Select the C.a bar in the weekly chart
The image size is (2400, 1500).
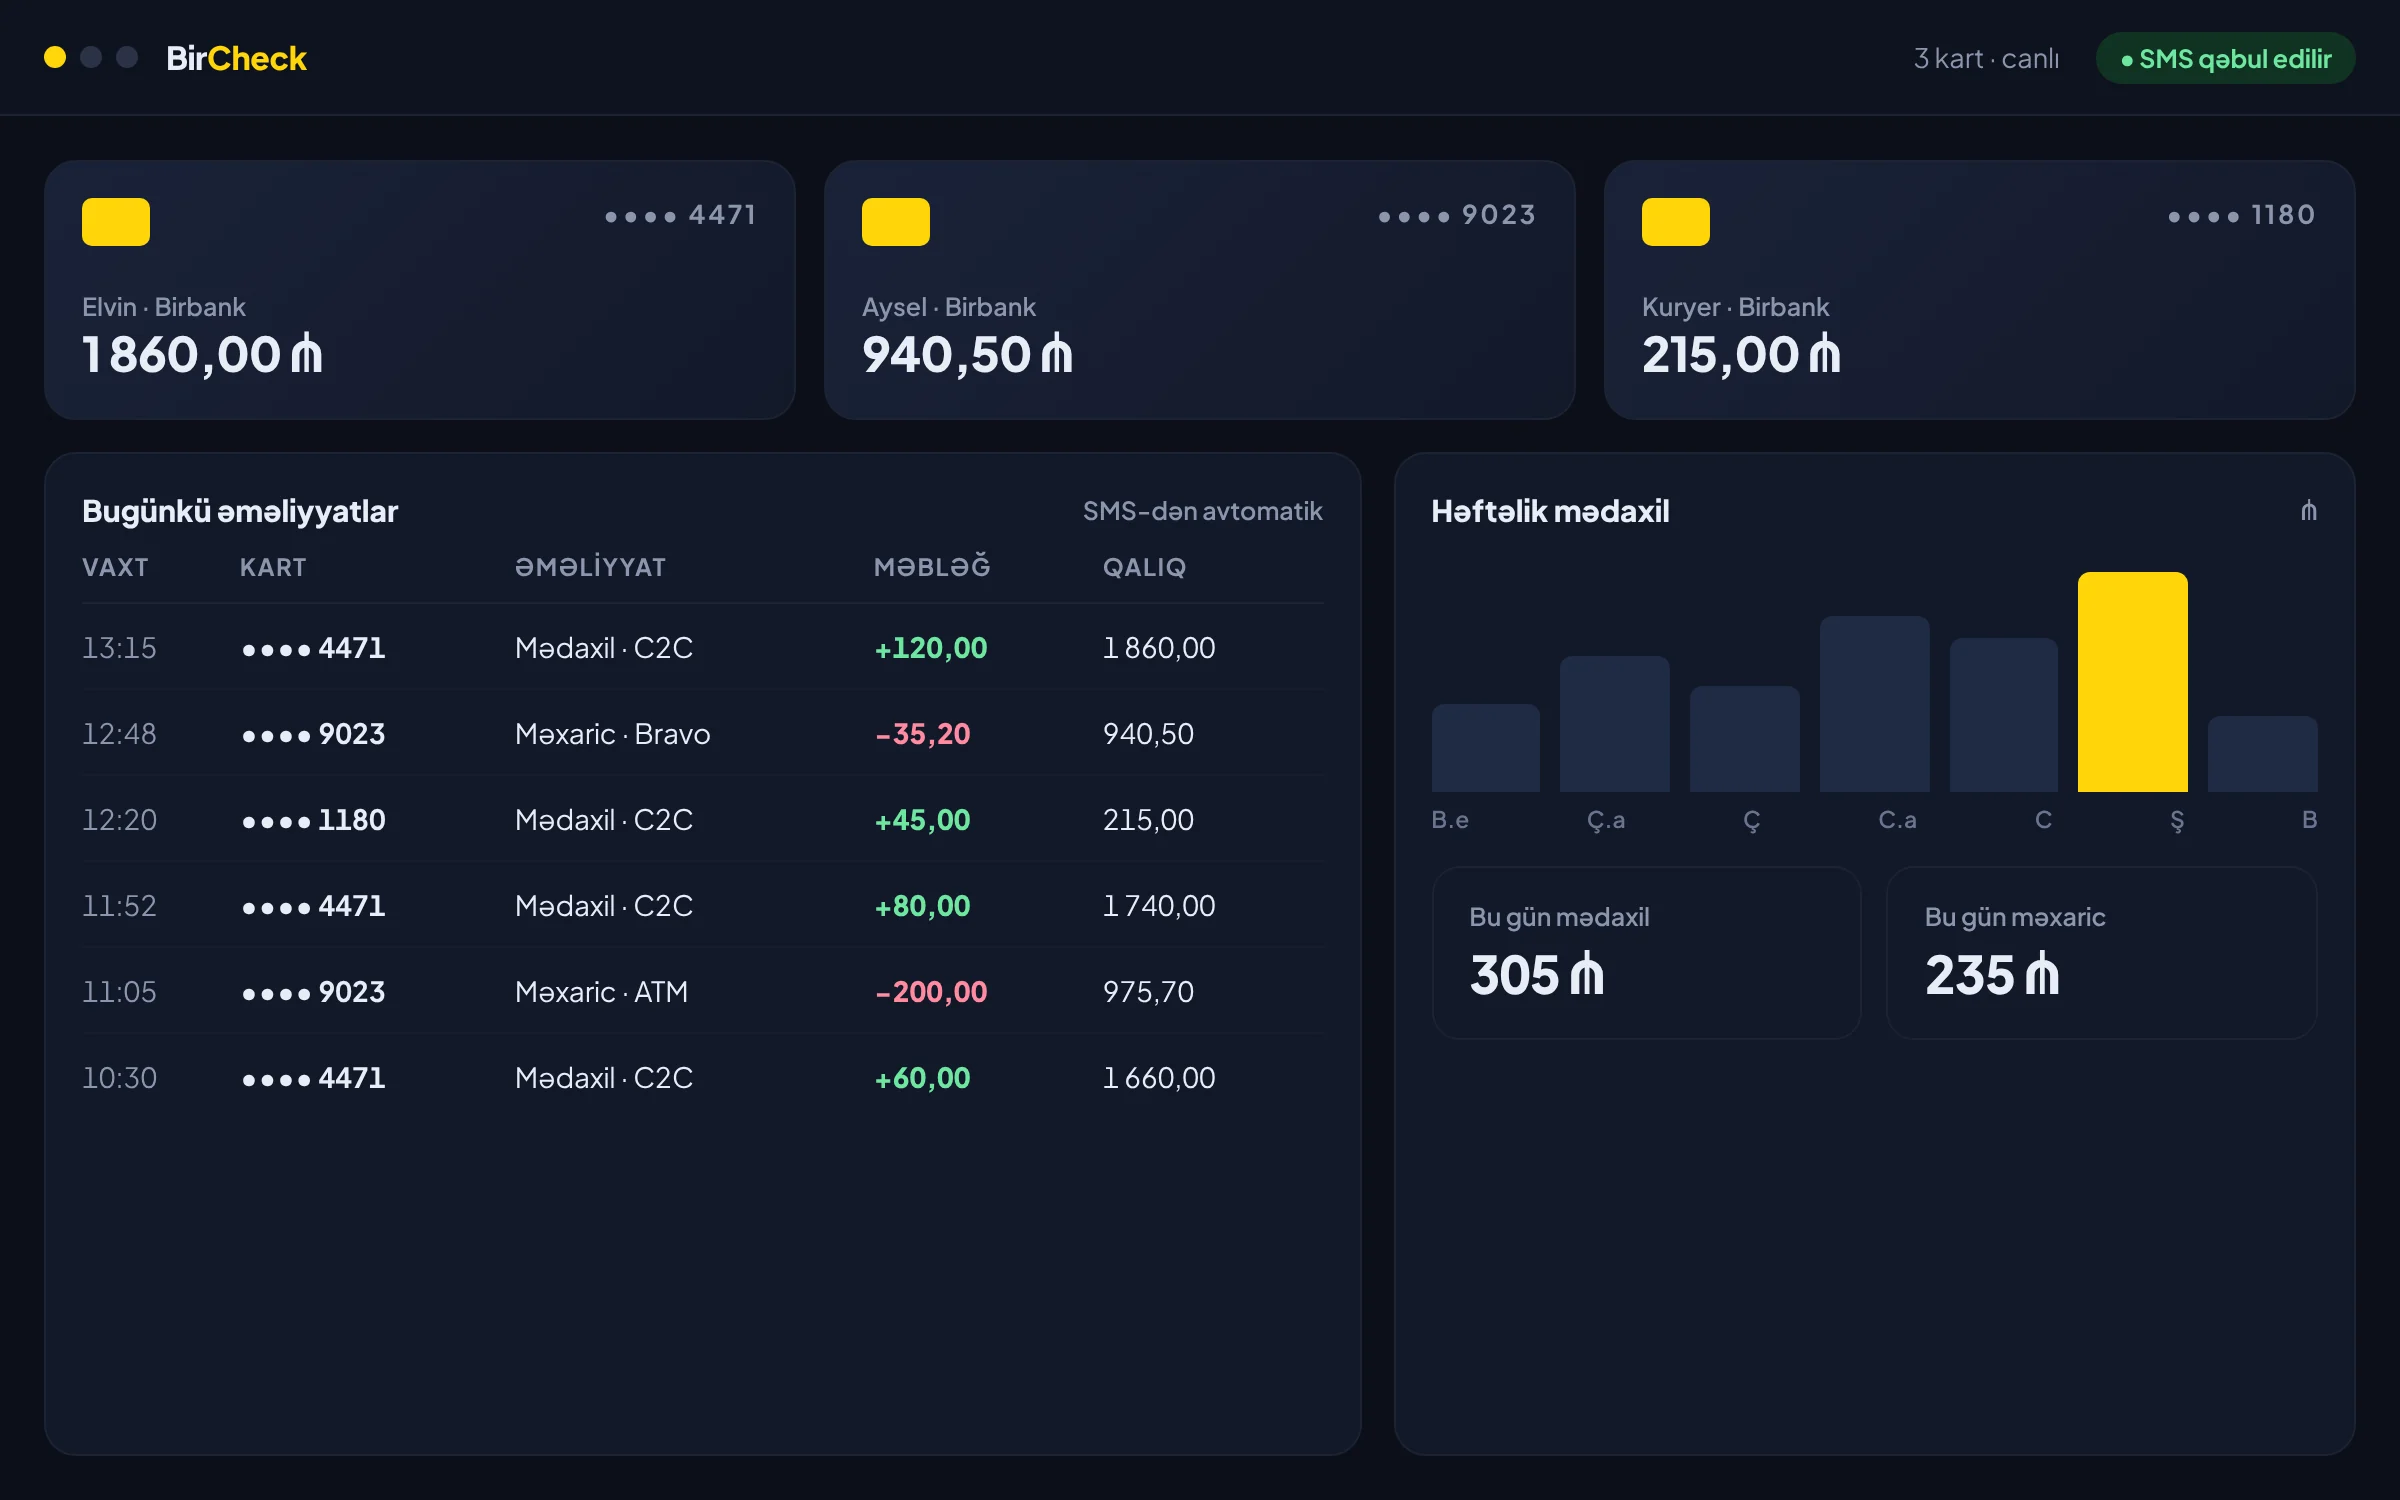click(1874, 704)
